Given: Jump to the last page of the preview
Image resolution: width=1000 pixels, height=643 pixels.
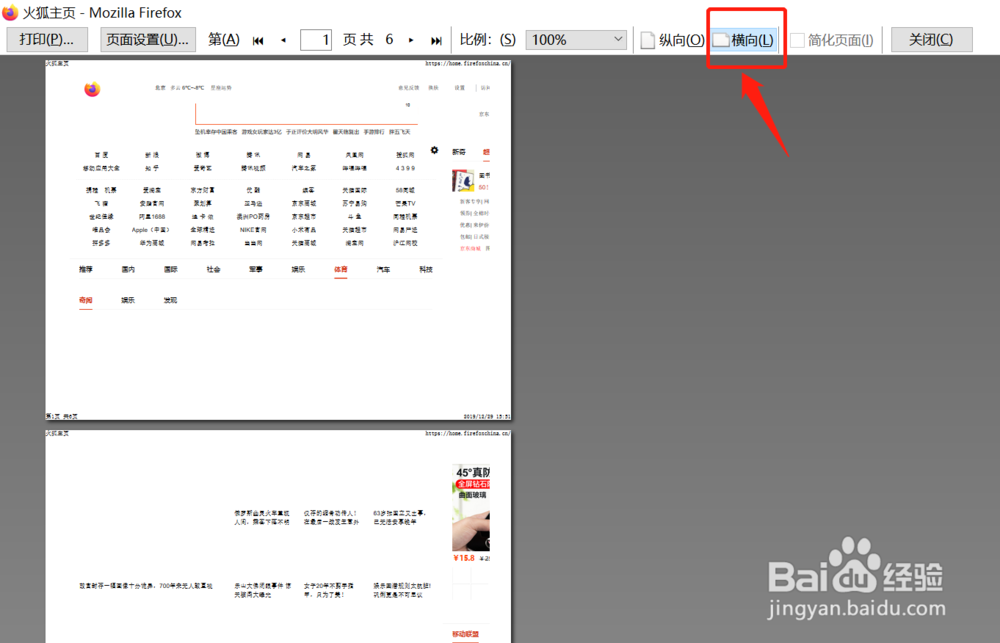Looking at the screenshot, I should coord(436,40).
